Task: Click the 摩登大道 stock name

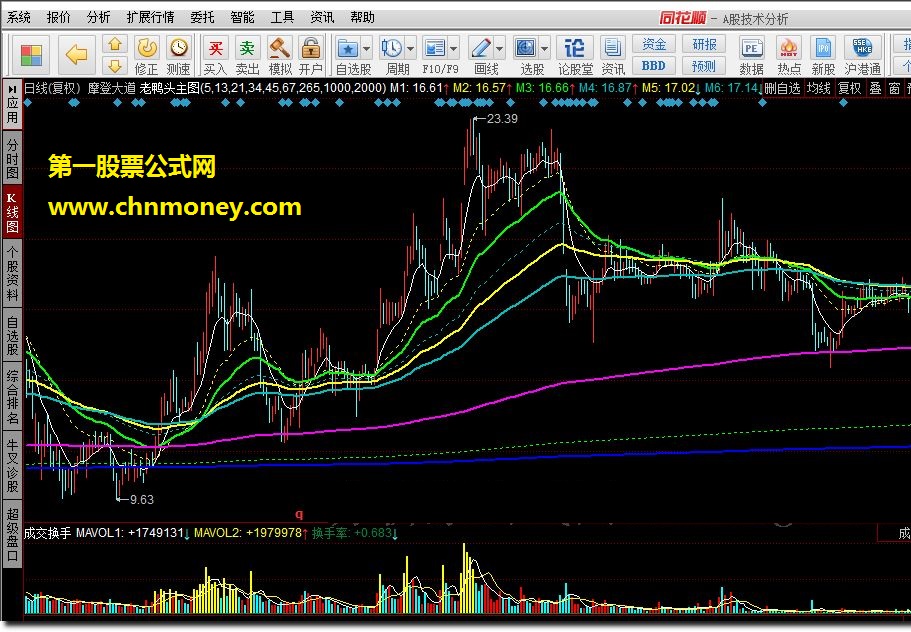Action: (x=111, y=89)
